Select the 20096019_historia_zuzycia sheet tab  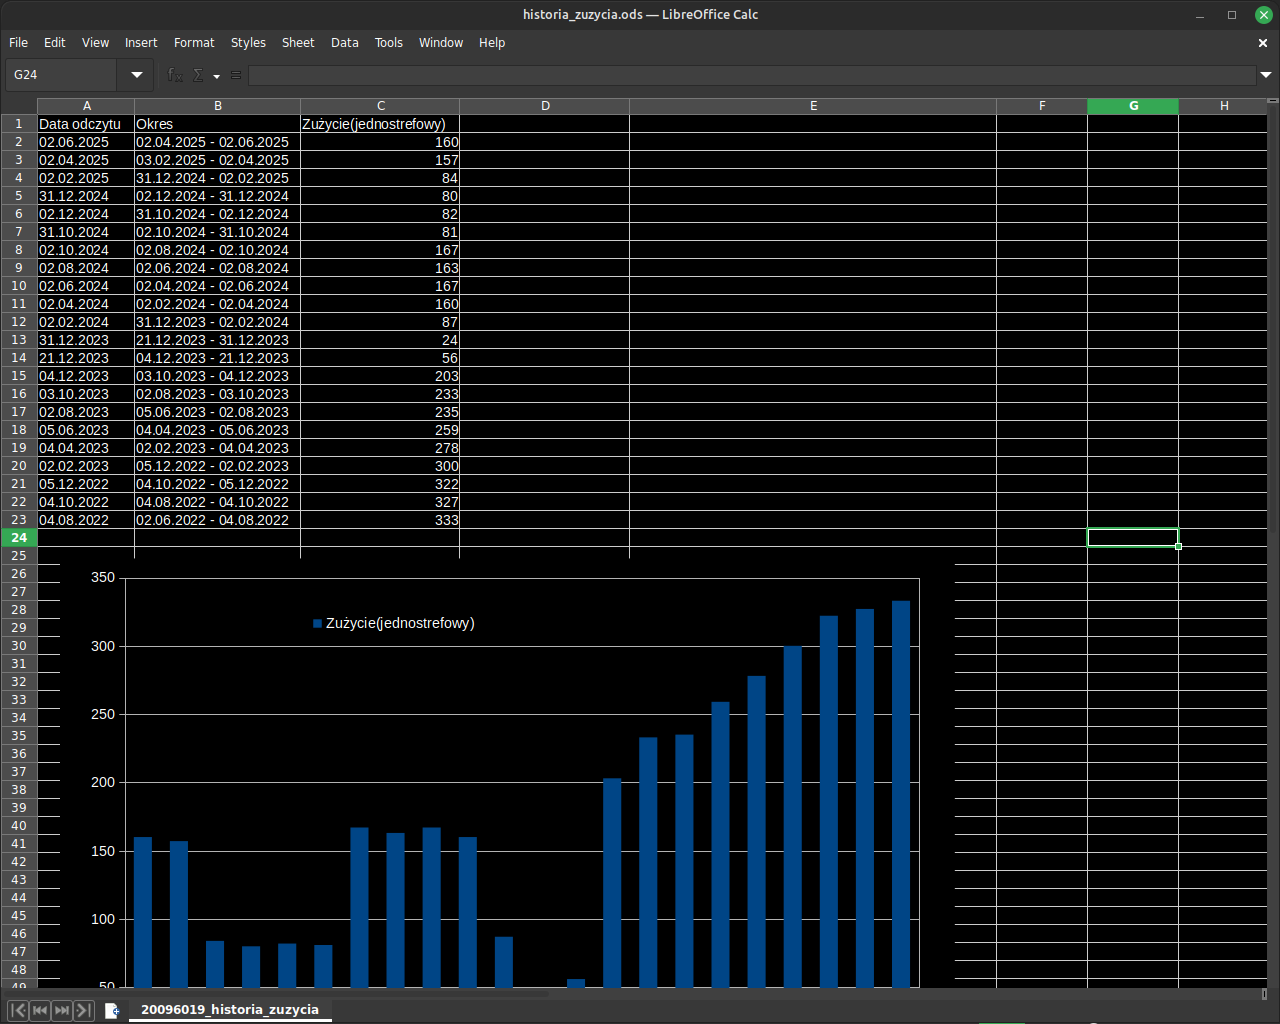[230, 1010]
